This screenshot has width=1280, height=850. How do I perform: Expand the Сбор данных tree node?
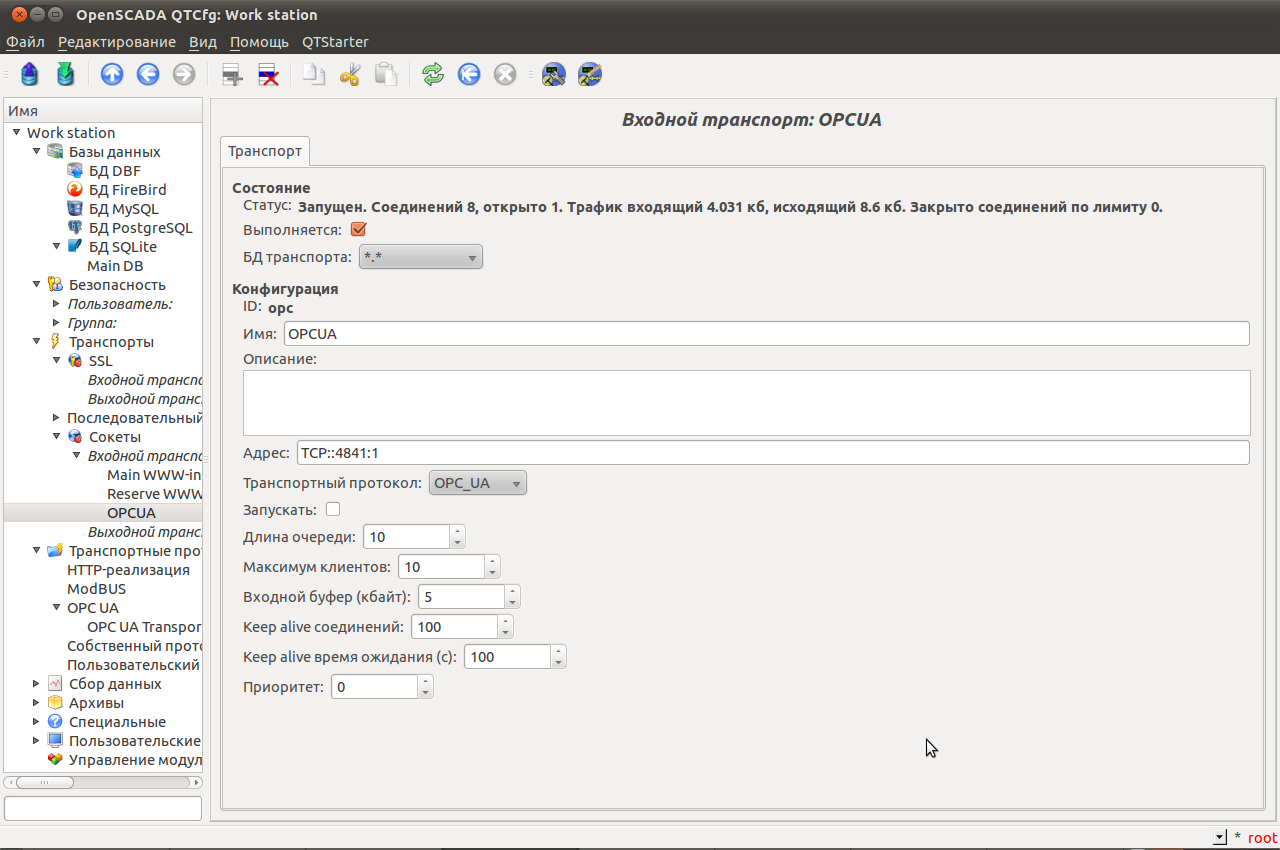[37, 684]
